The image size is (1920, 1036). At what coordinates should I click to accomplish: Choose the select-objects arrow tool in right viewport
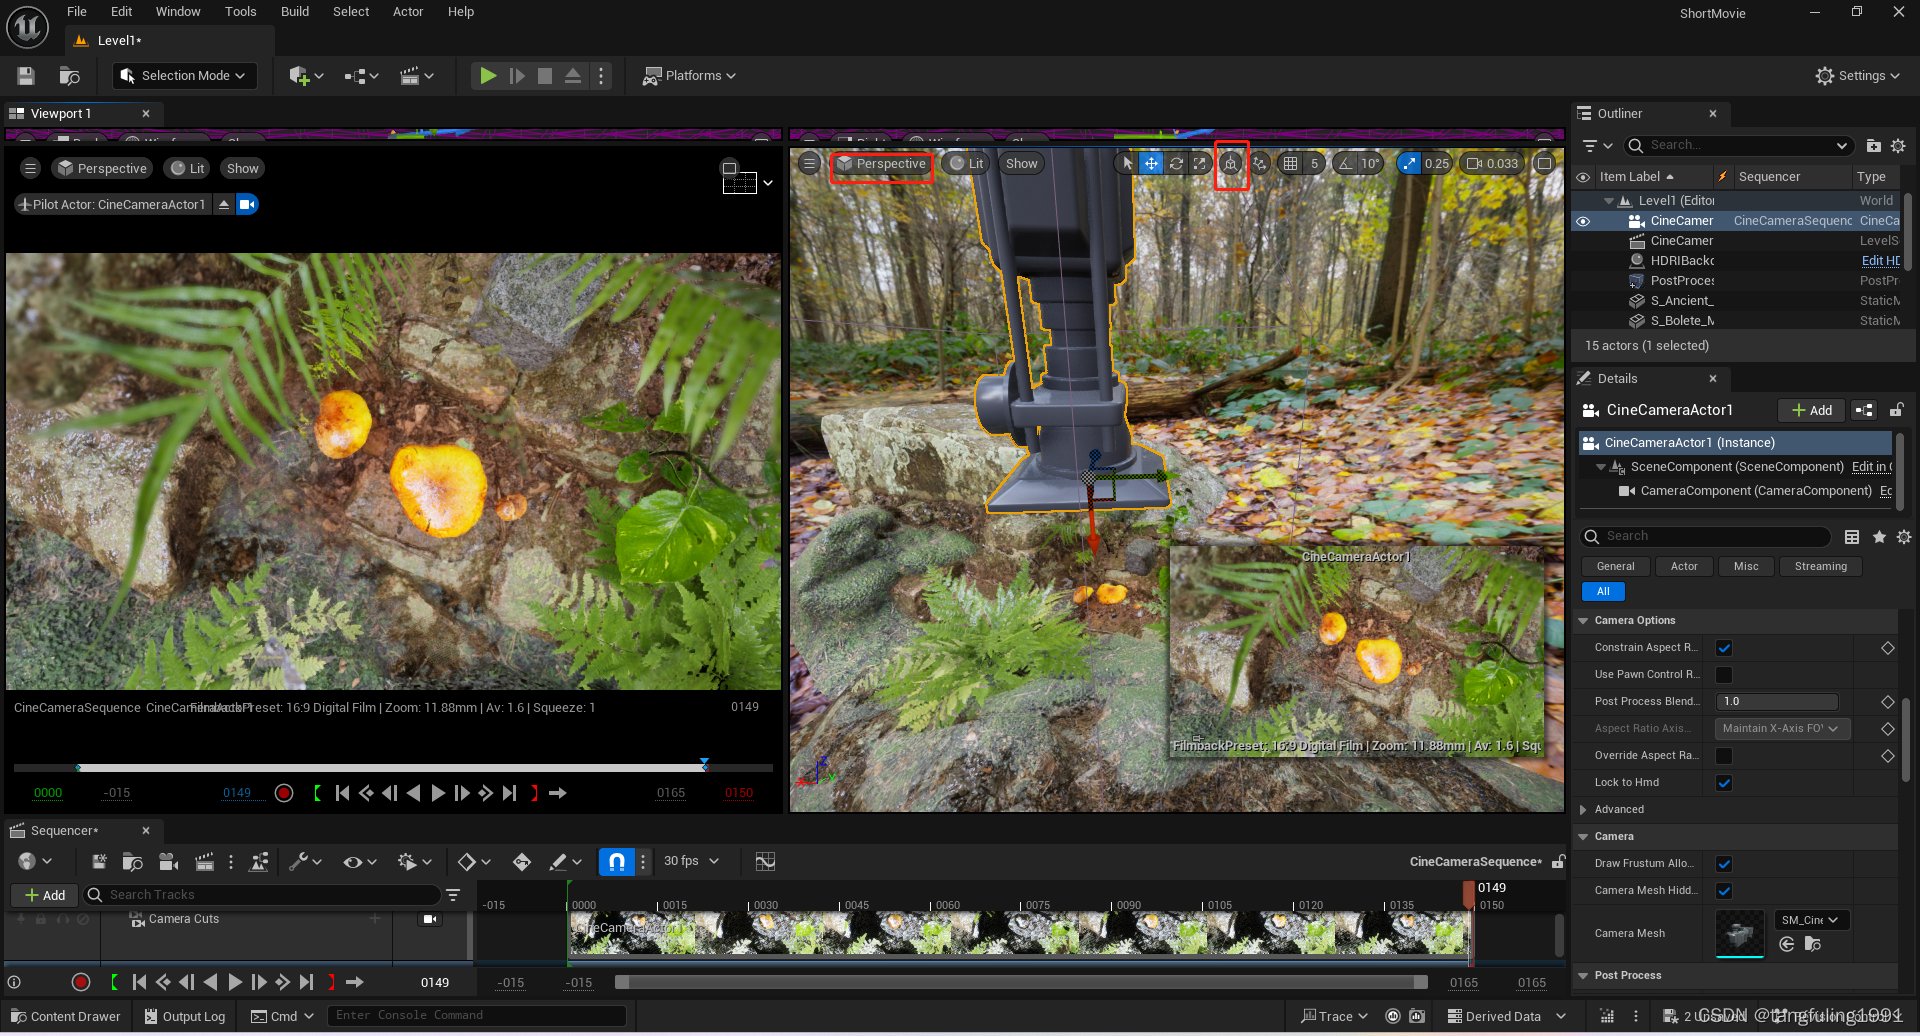coord(1128,163)
